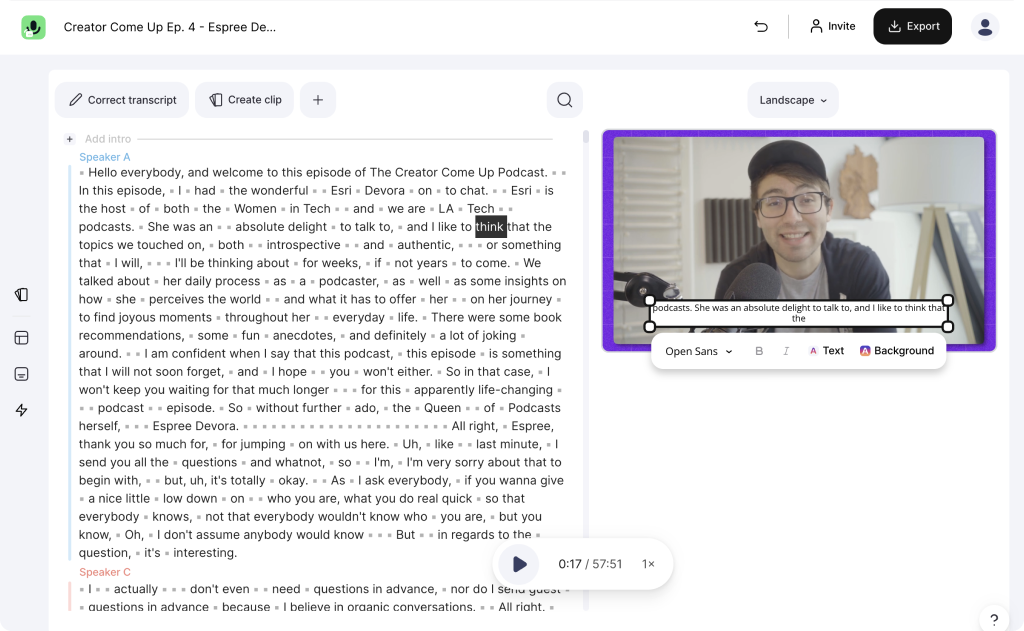Click the word "authentic," in the transcript

click(x=425, y=245)
